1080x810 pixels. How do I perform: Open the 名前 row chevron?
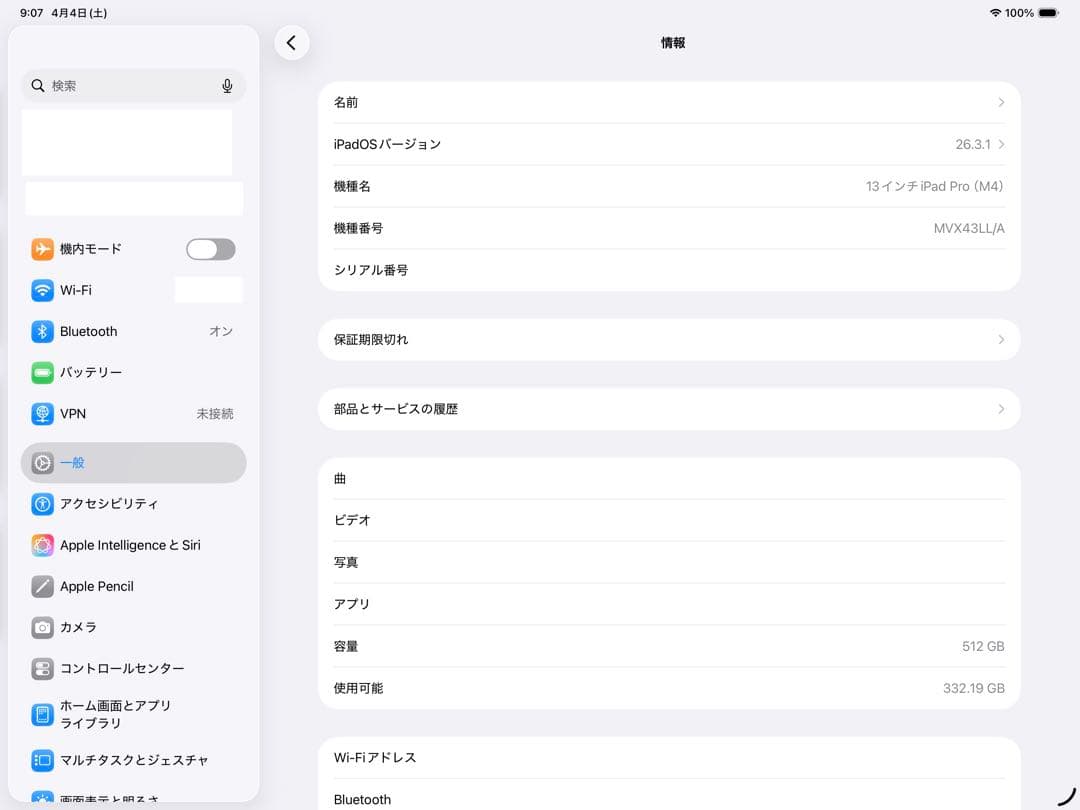1001,103
